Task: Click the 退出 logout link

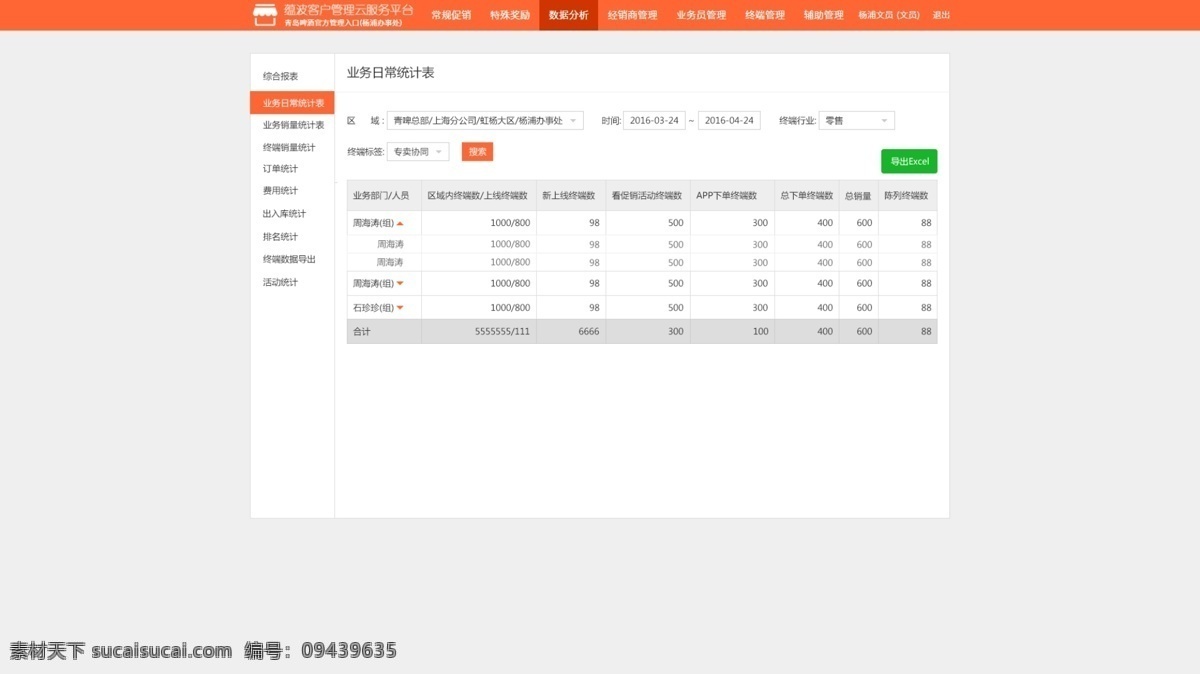Action: tap(941, 15)
